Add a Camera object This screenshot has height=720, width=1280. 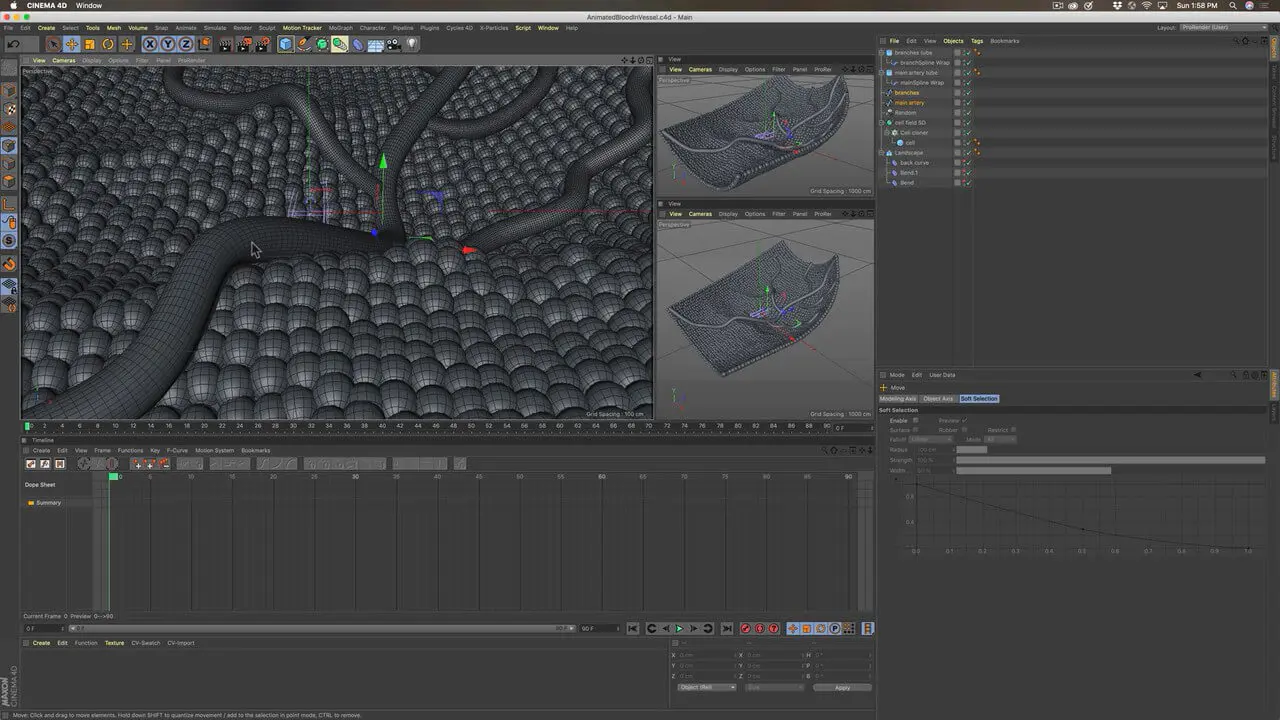(393, 44)
